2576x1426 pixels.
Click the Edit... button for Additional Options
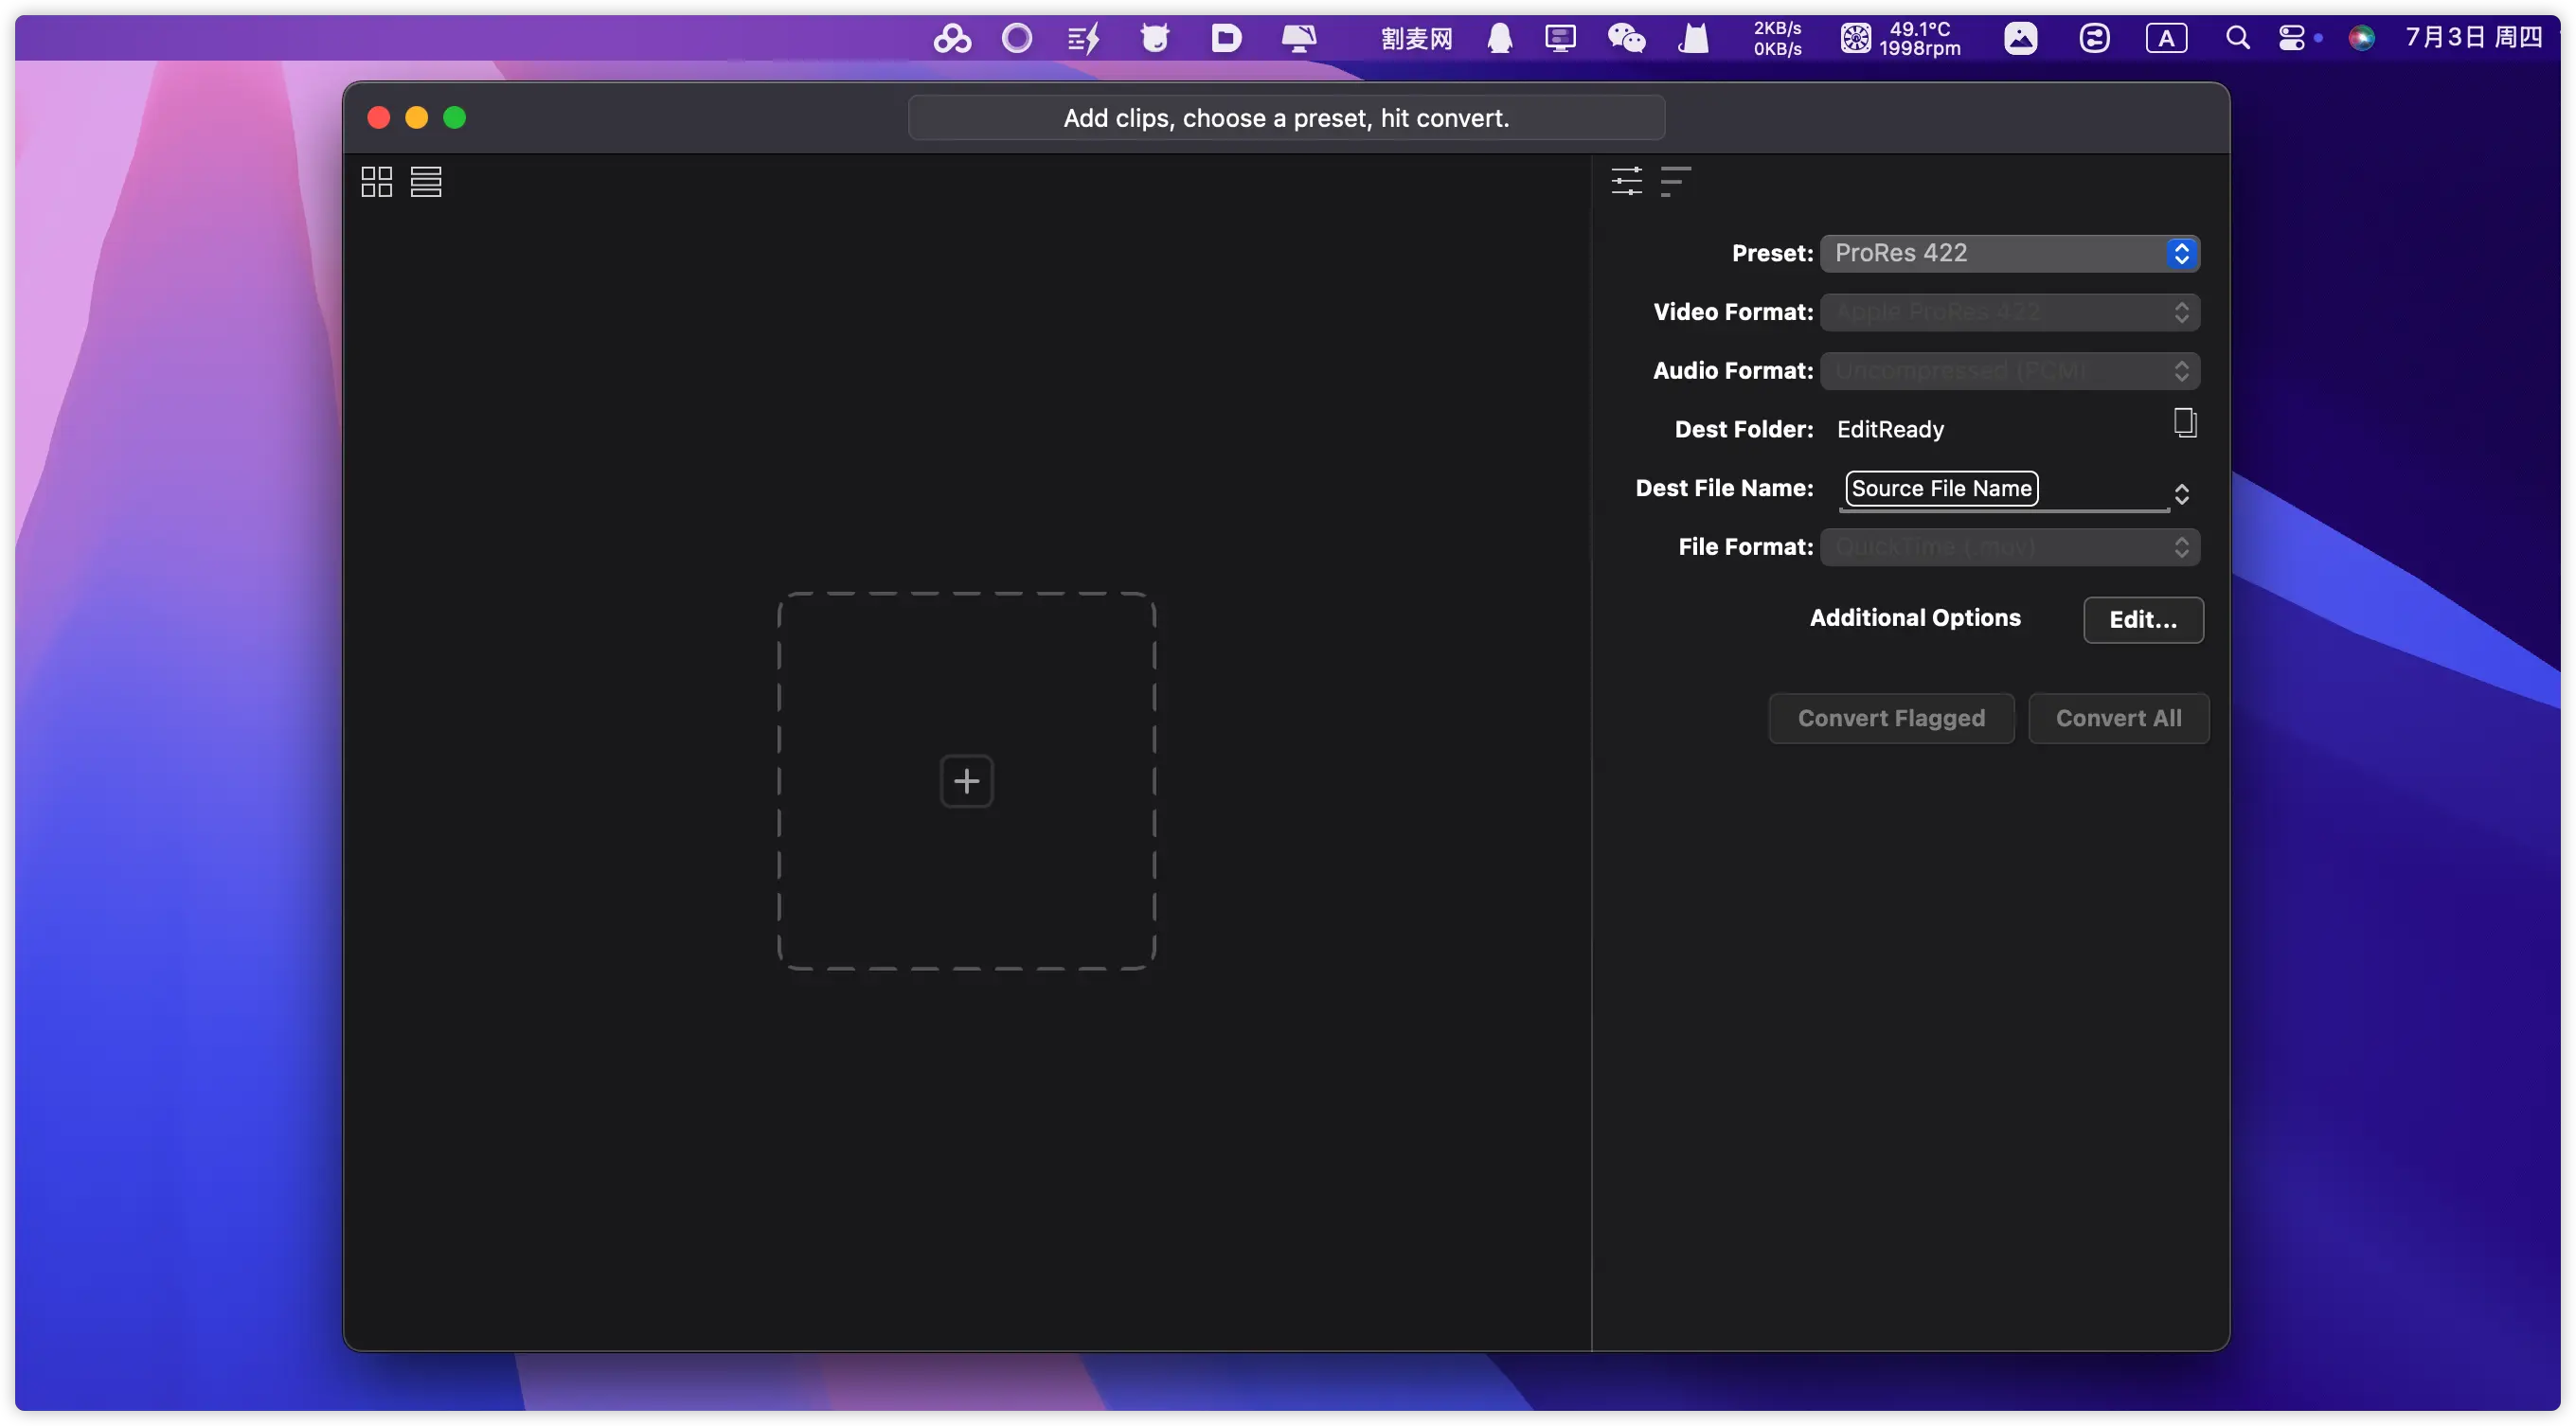(x=2143, y=620)
